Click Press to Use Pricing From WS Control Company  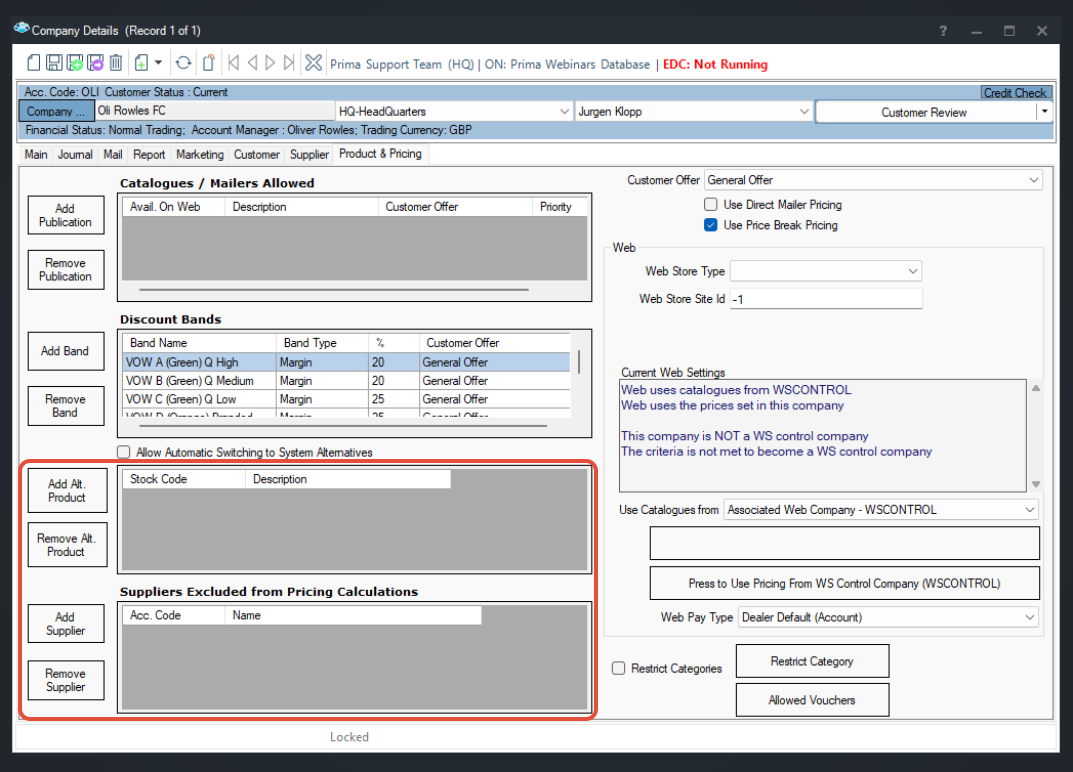[x=844, y=583]
